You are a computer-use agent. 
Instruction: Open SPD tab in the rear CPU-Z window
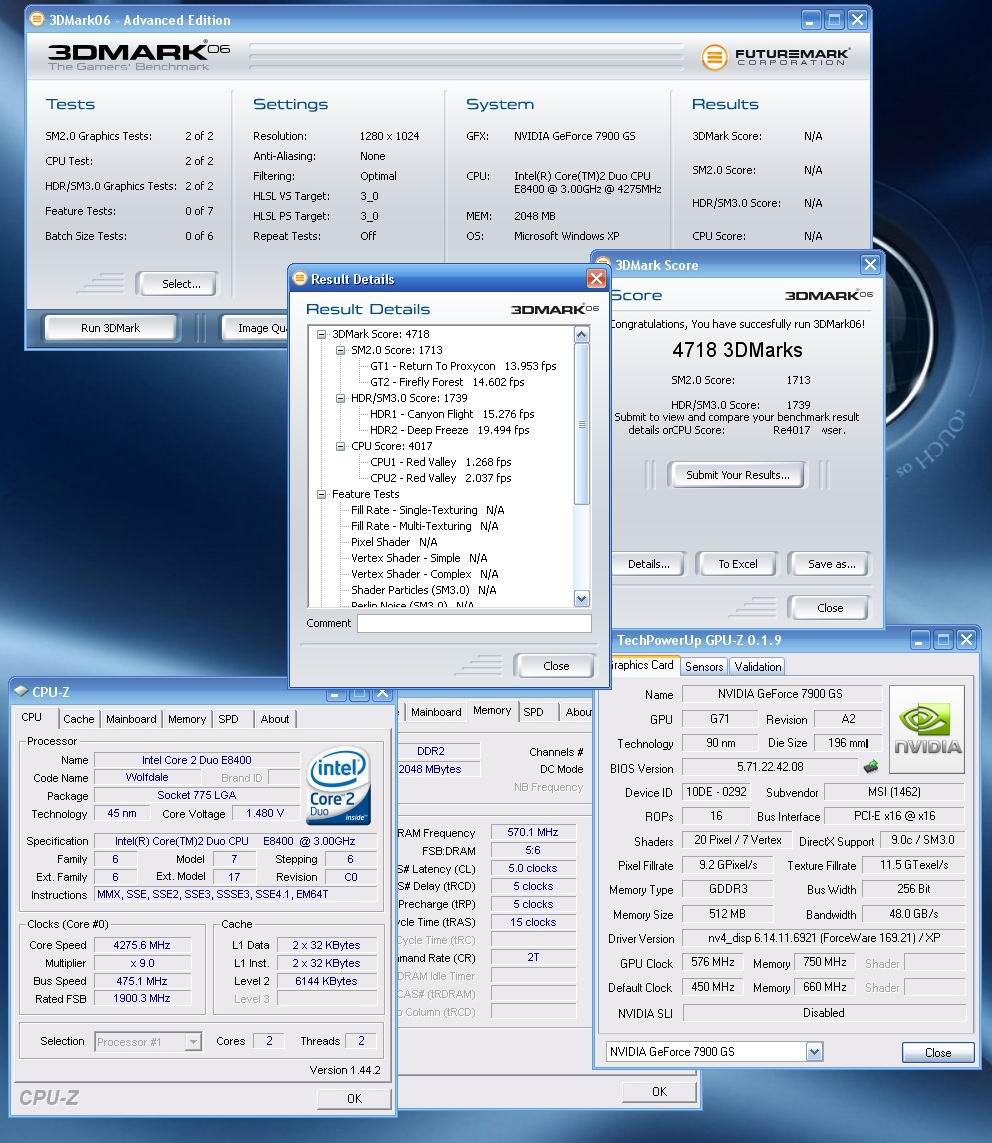coord(534,712)
